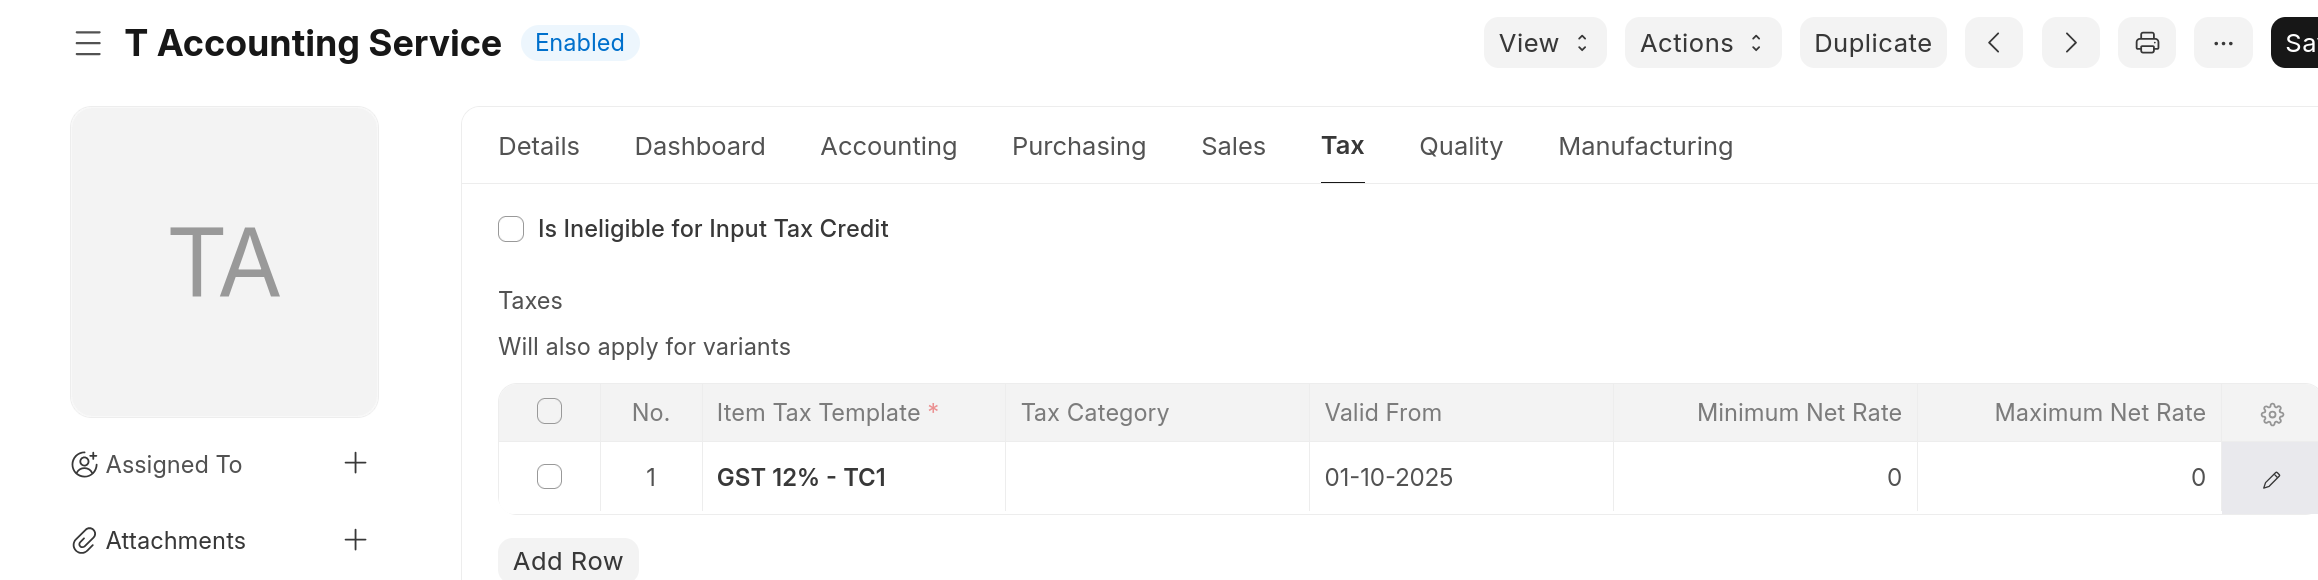
Task: Open the View dropdown
Action: (x=1544, y=43)
